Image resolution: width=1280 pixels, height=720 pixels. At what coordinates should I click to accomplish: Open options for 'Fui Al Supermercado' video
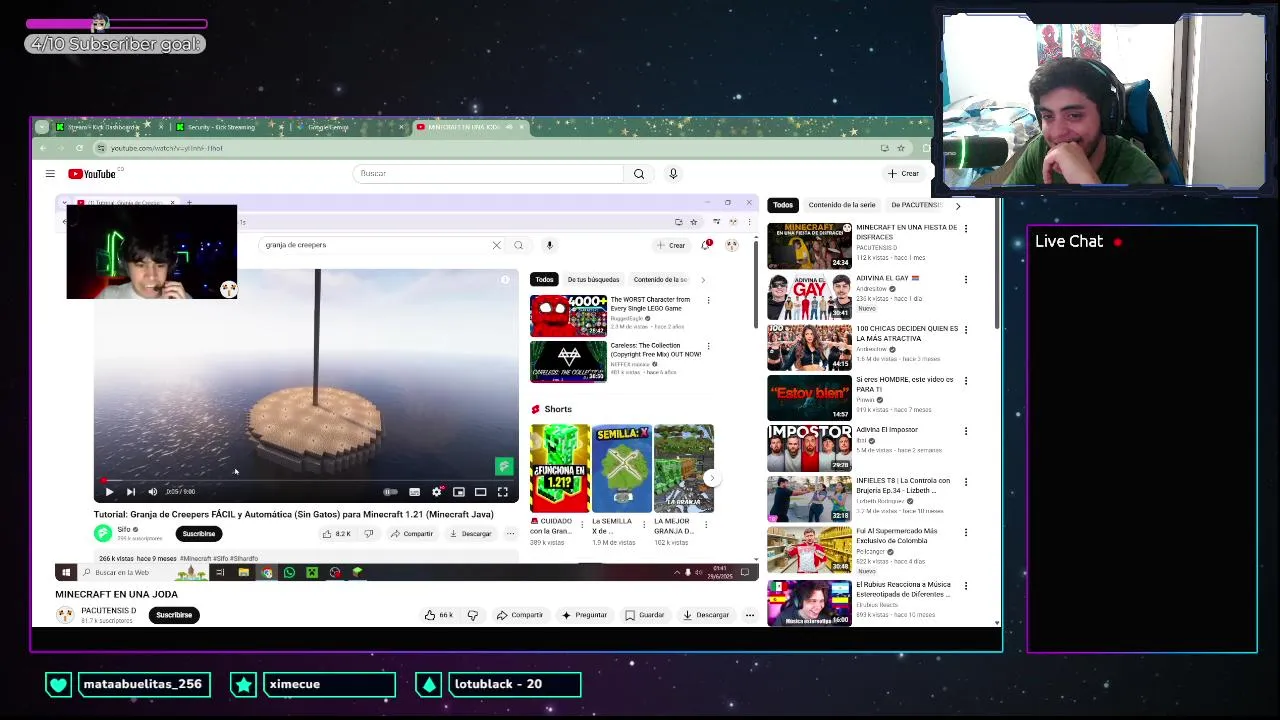(966, 532)
